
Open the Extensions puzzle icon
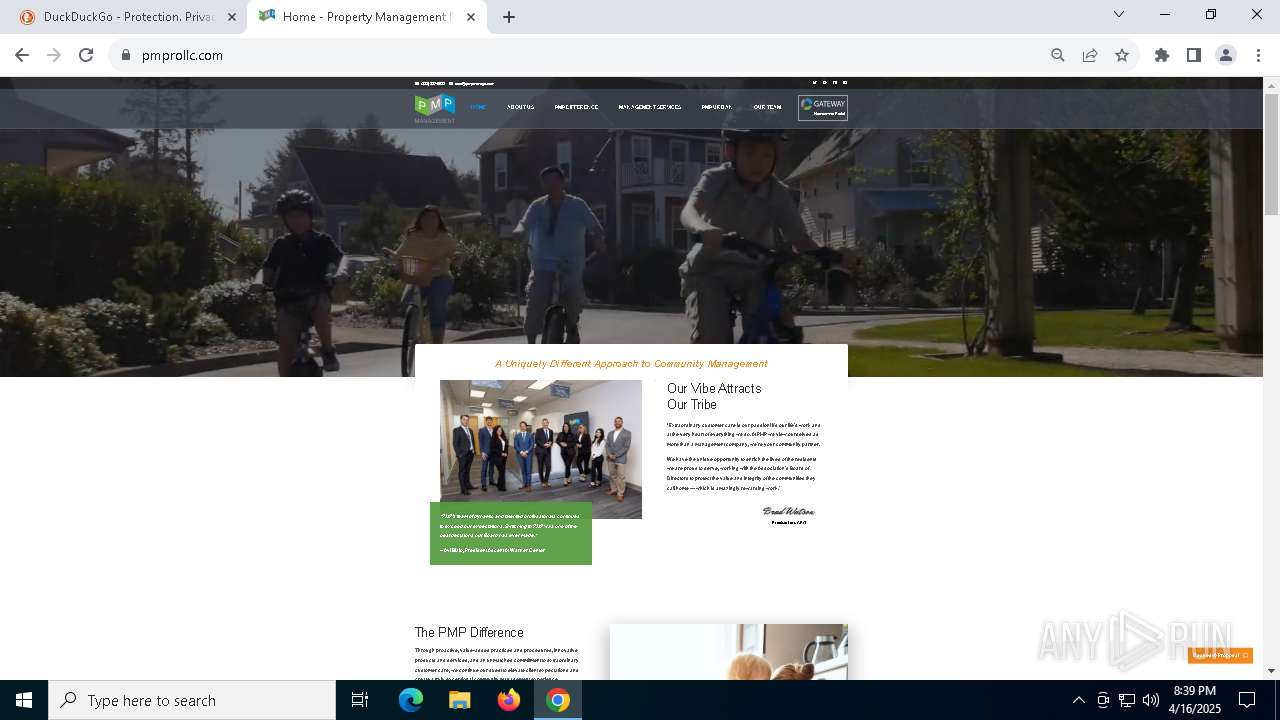pyautogui.click(x=1162, y=55)
